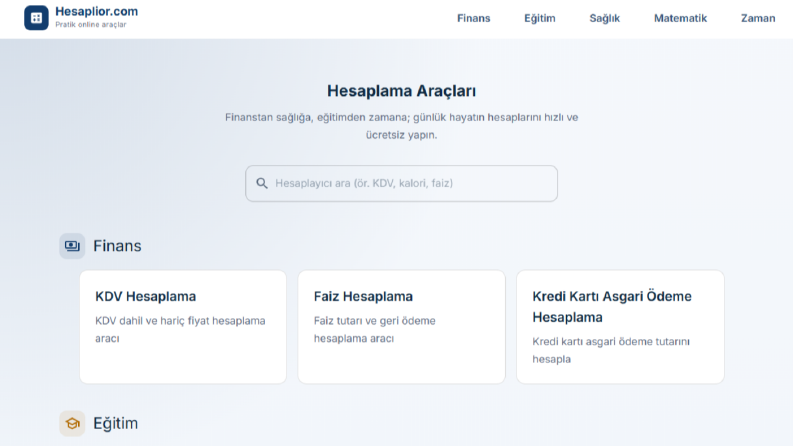The height and width of the screenshot is (446, 793).
Task: Open the KDV Hesaplama card
Action: (x=183, y=327)
